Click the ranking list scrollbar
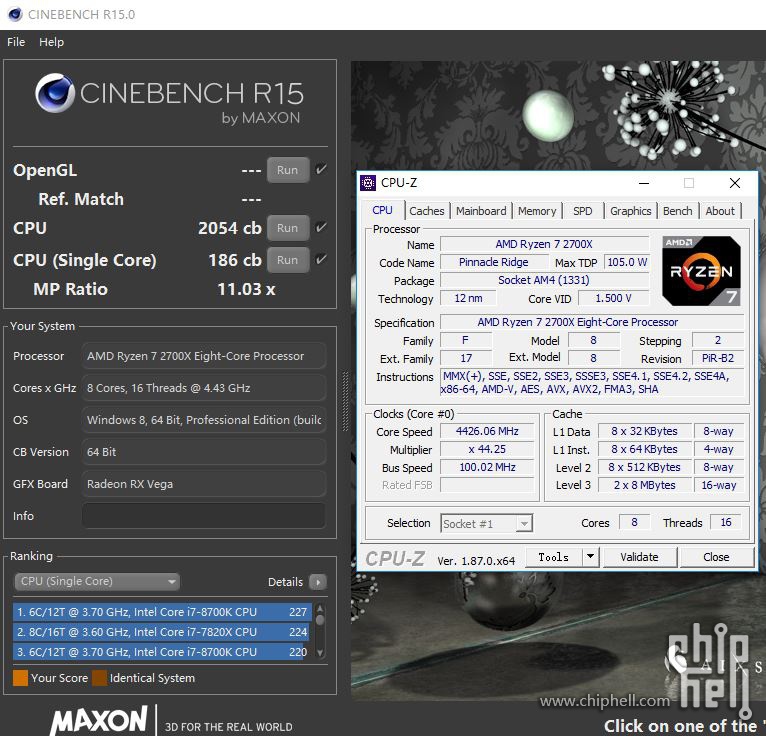 tap(320, 631)
